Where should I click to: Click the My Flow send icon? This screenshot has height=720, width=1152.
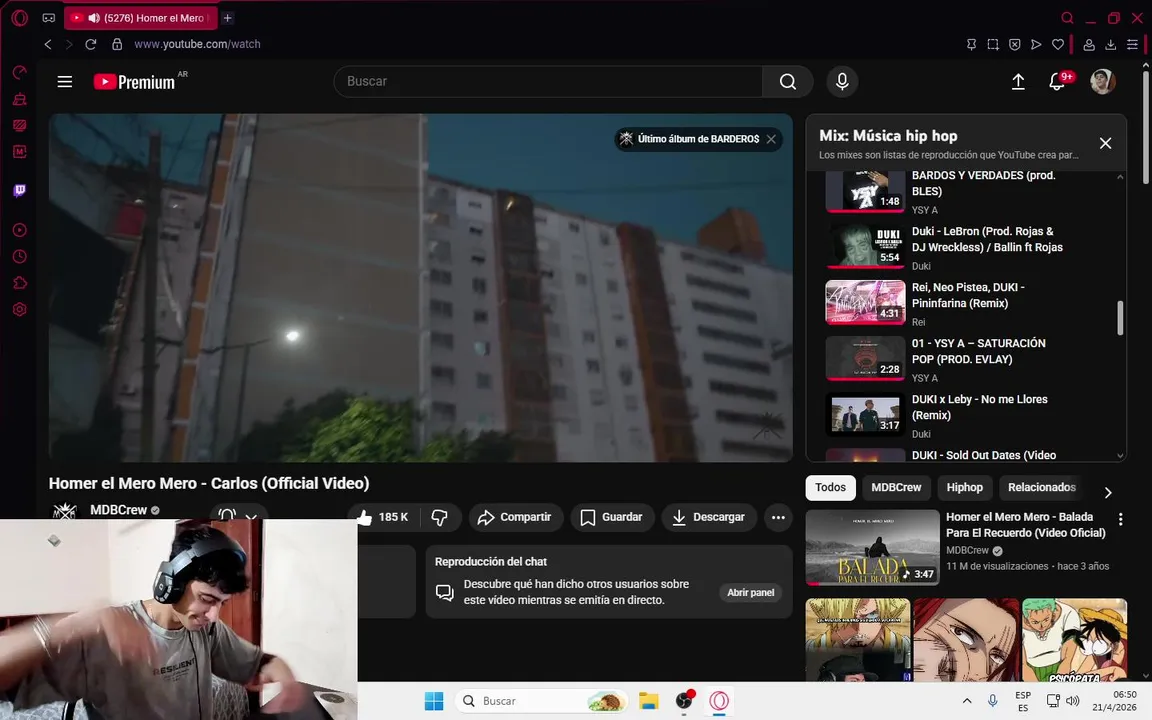tap(1036, 44)
